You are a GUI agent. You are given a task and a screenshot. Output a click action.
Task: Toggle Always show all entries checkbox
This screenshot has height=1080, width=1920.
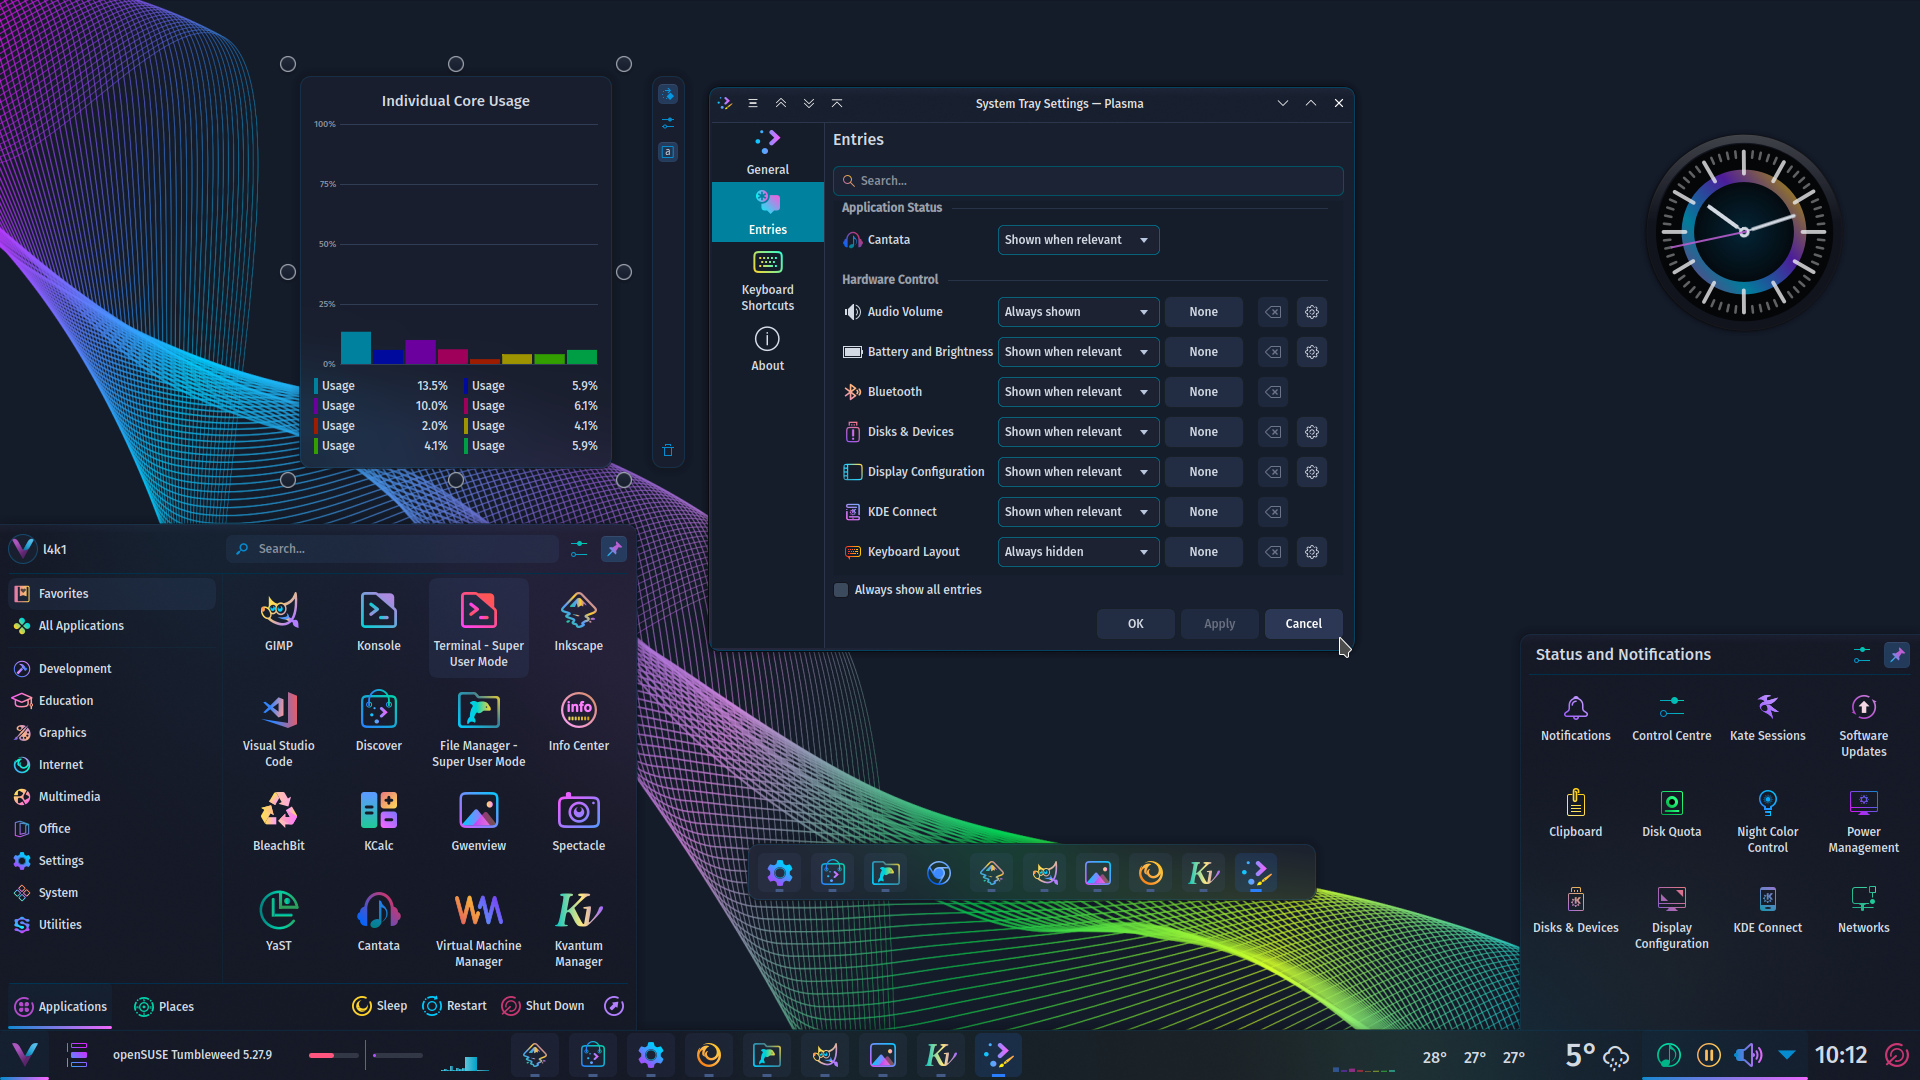click(x=841, y=590)
